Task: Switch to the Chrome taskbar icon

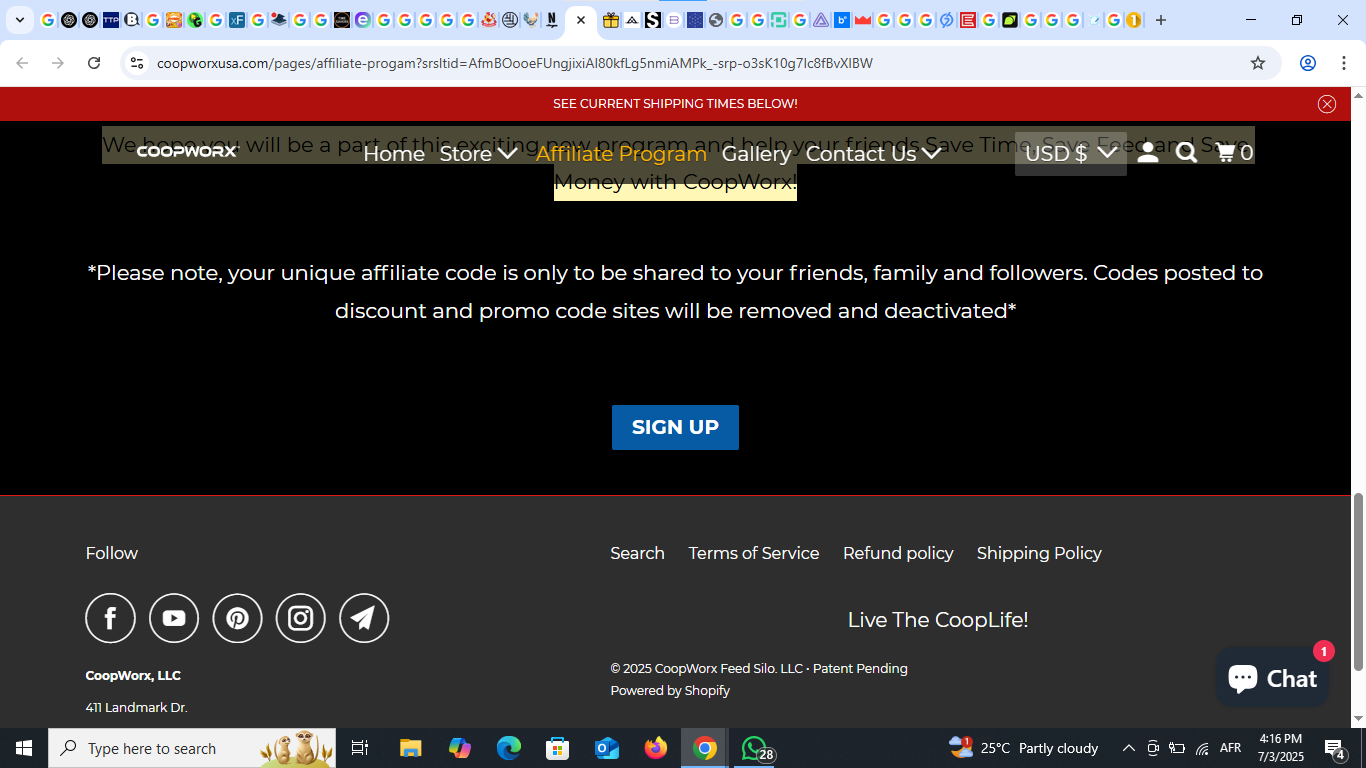Action: pos(705,748)
